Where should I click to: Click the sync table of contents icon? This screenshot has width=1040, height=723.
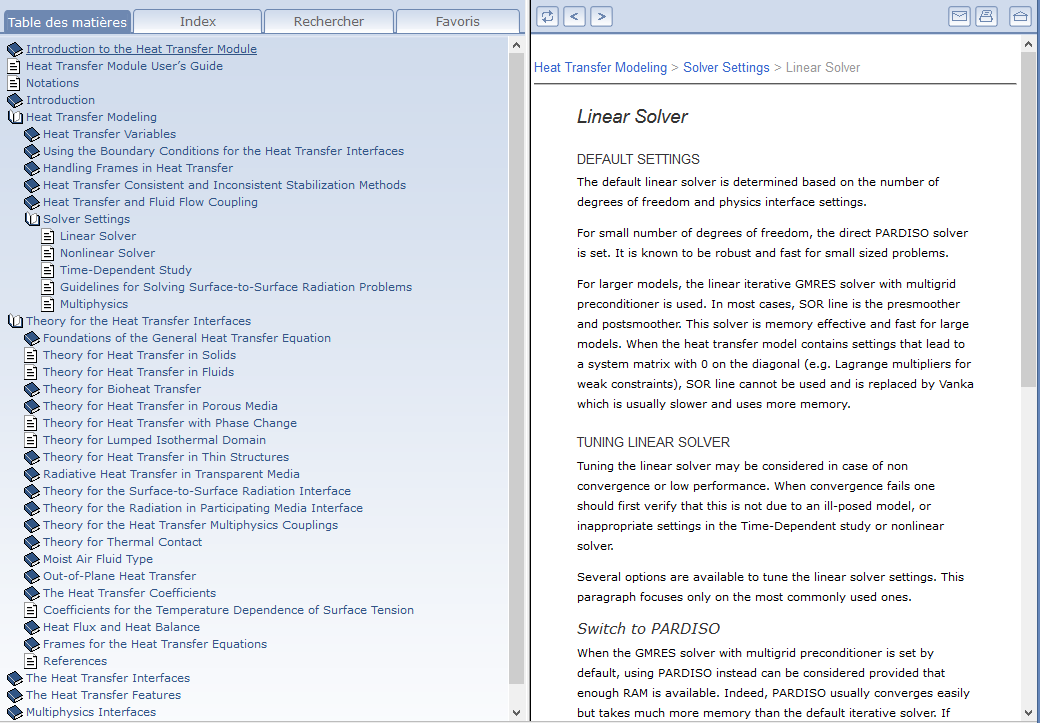pyautogui.click(x=548, y=16)
